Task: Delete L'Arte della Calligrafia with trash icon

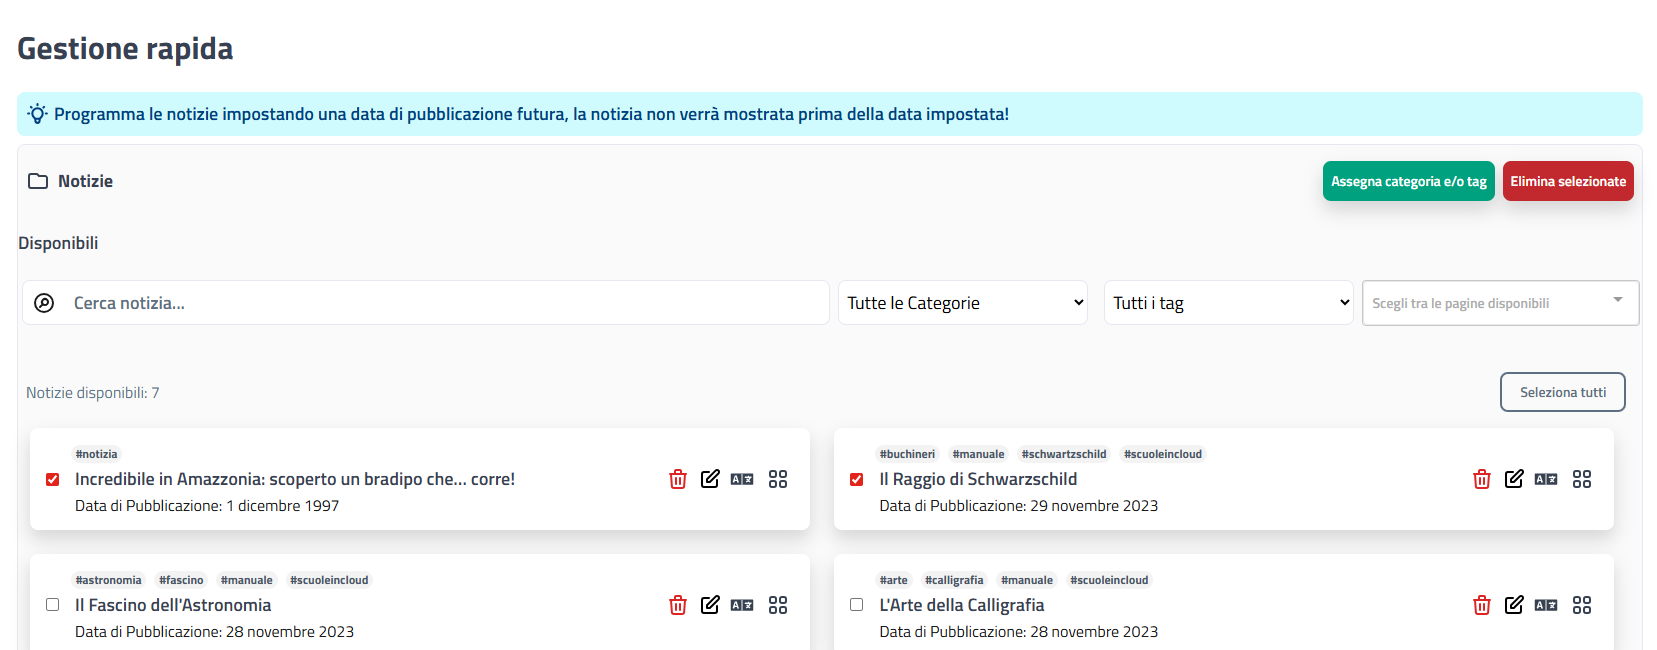Action: coord(1482,605)
